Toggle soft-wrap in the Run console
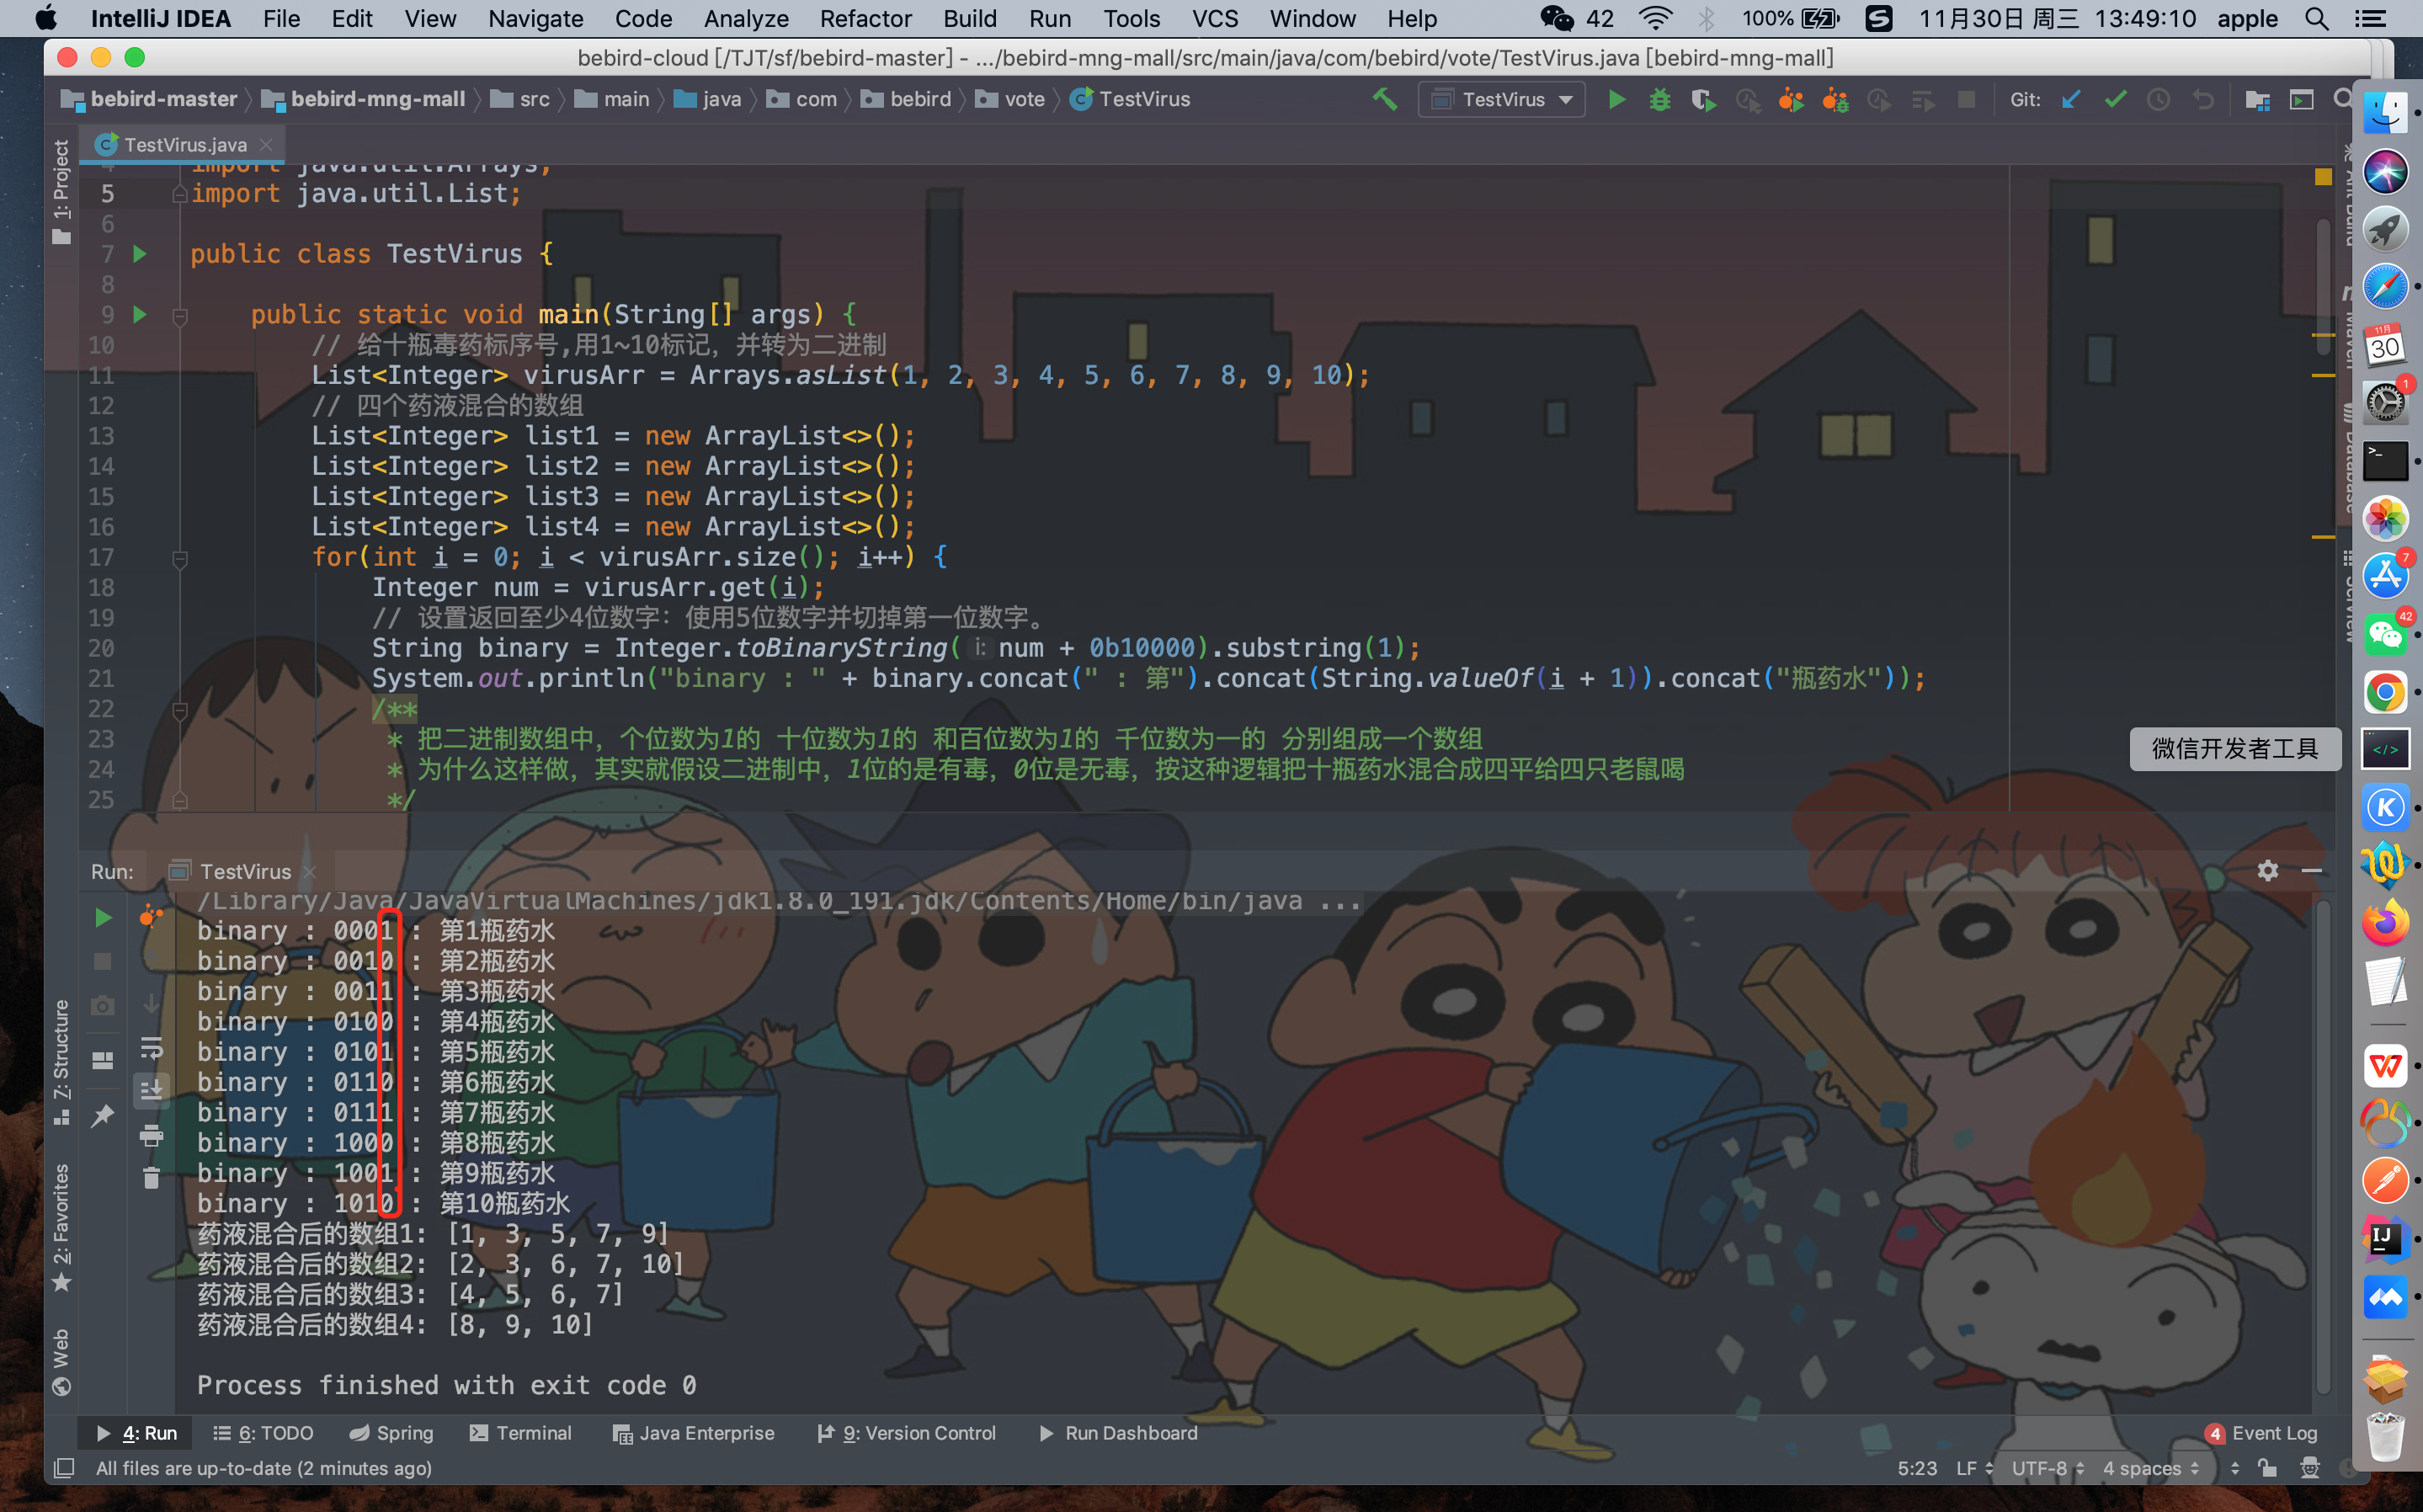This screenshot has height=1512, width=2423. (151, 1047)
